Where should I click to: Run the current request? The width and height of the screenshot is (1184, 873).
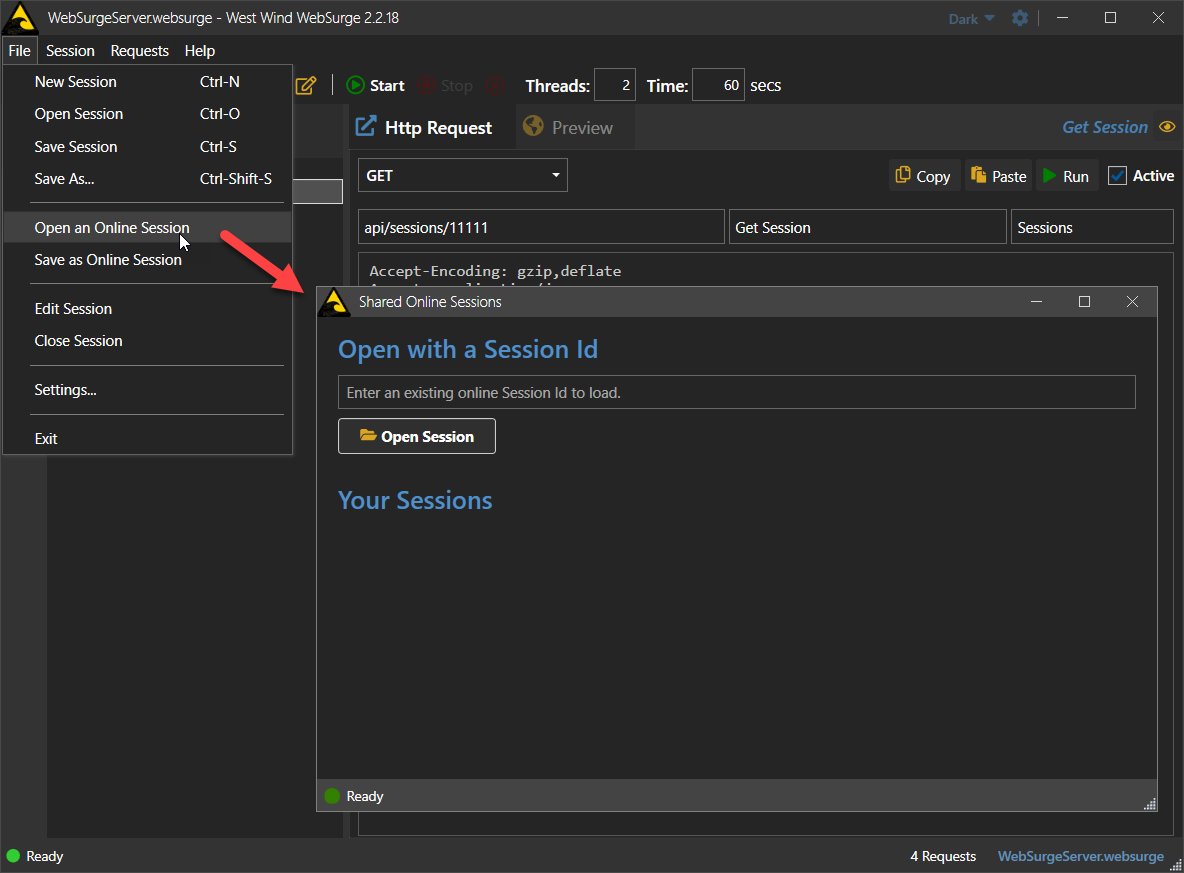point(1065,176)
